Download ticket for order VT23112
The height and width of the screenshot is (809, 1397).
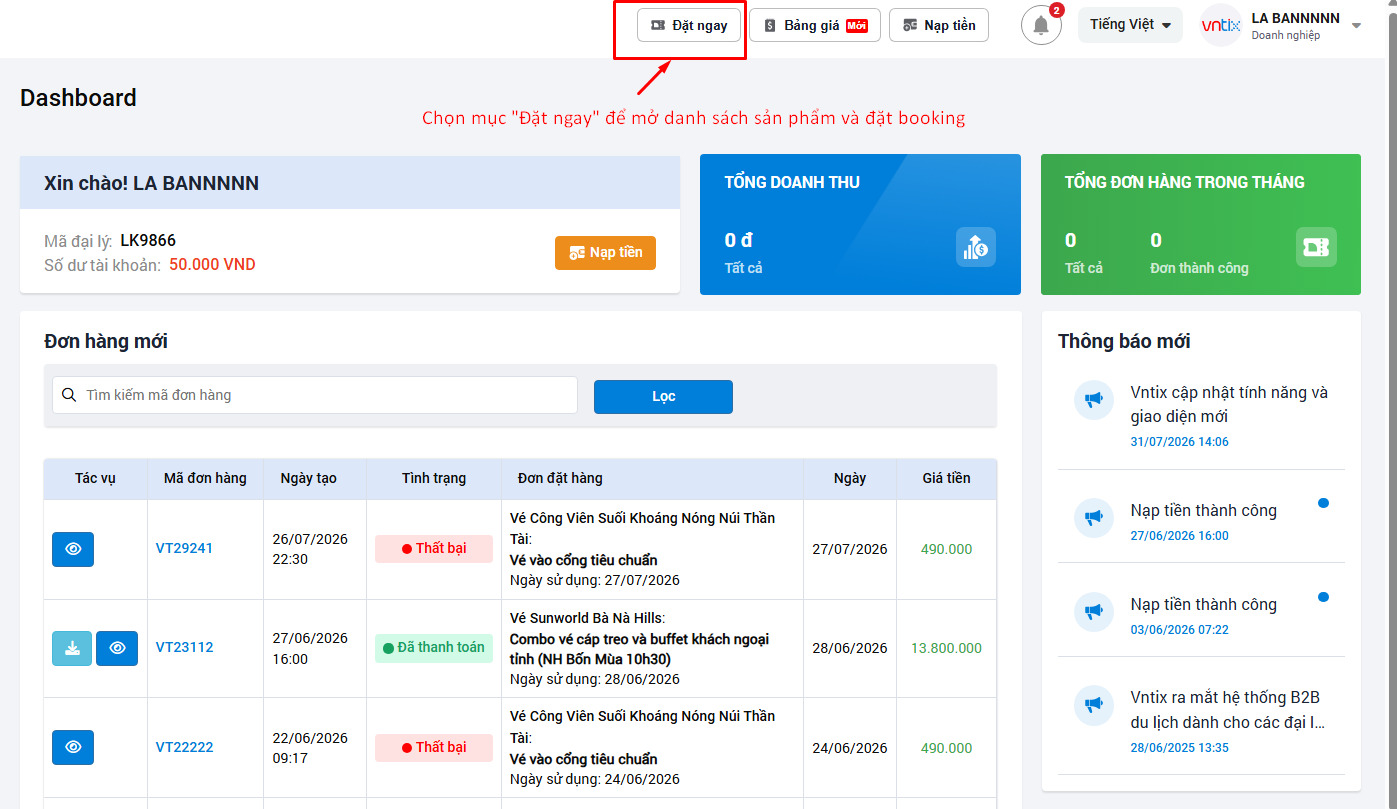tap(72, 648)
